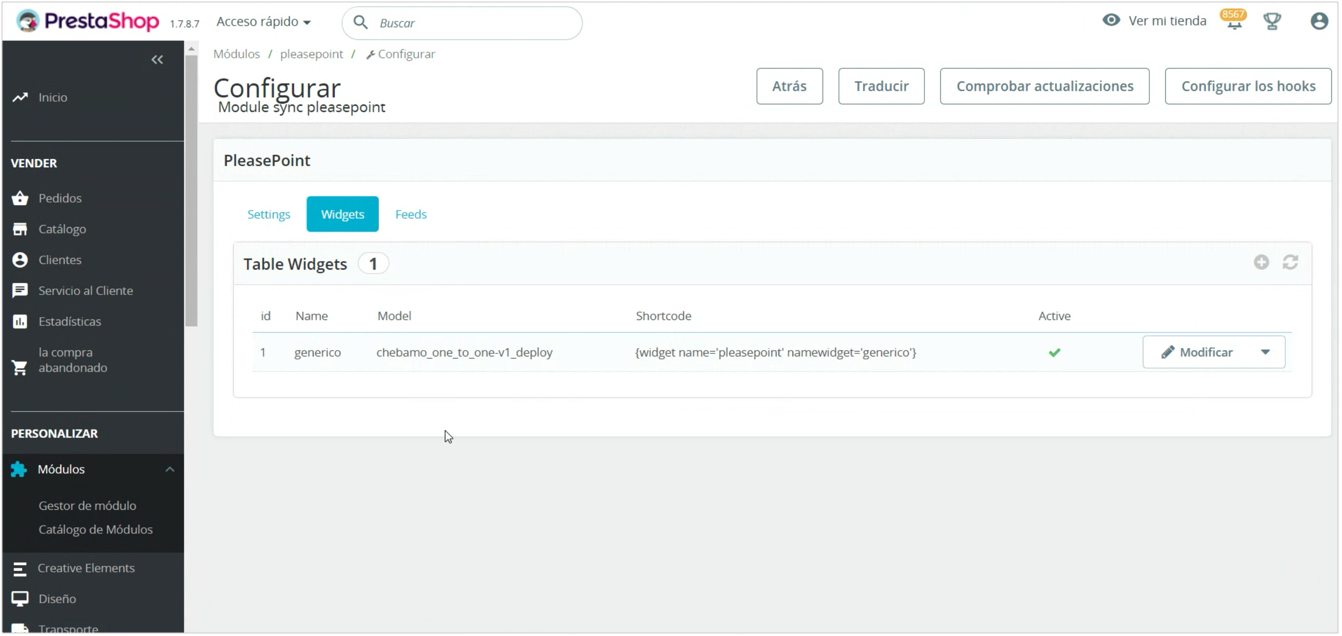Image resolution: width=1342 pixels, height=636 pixels.
Task: Collapse the Módulos sidebar section
Action: pos(169,470)
